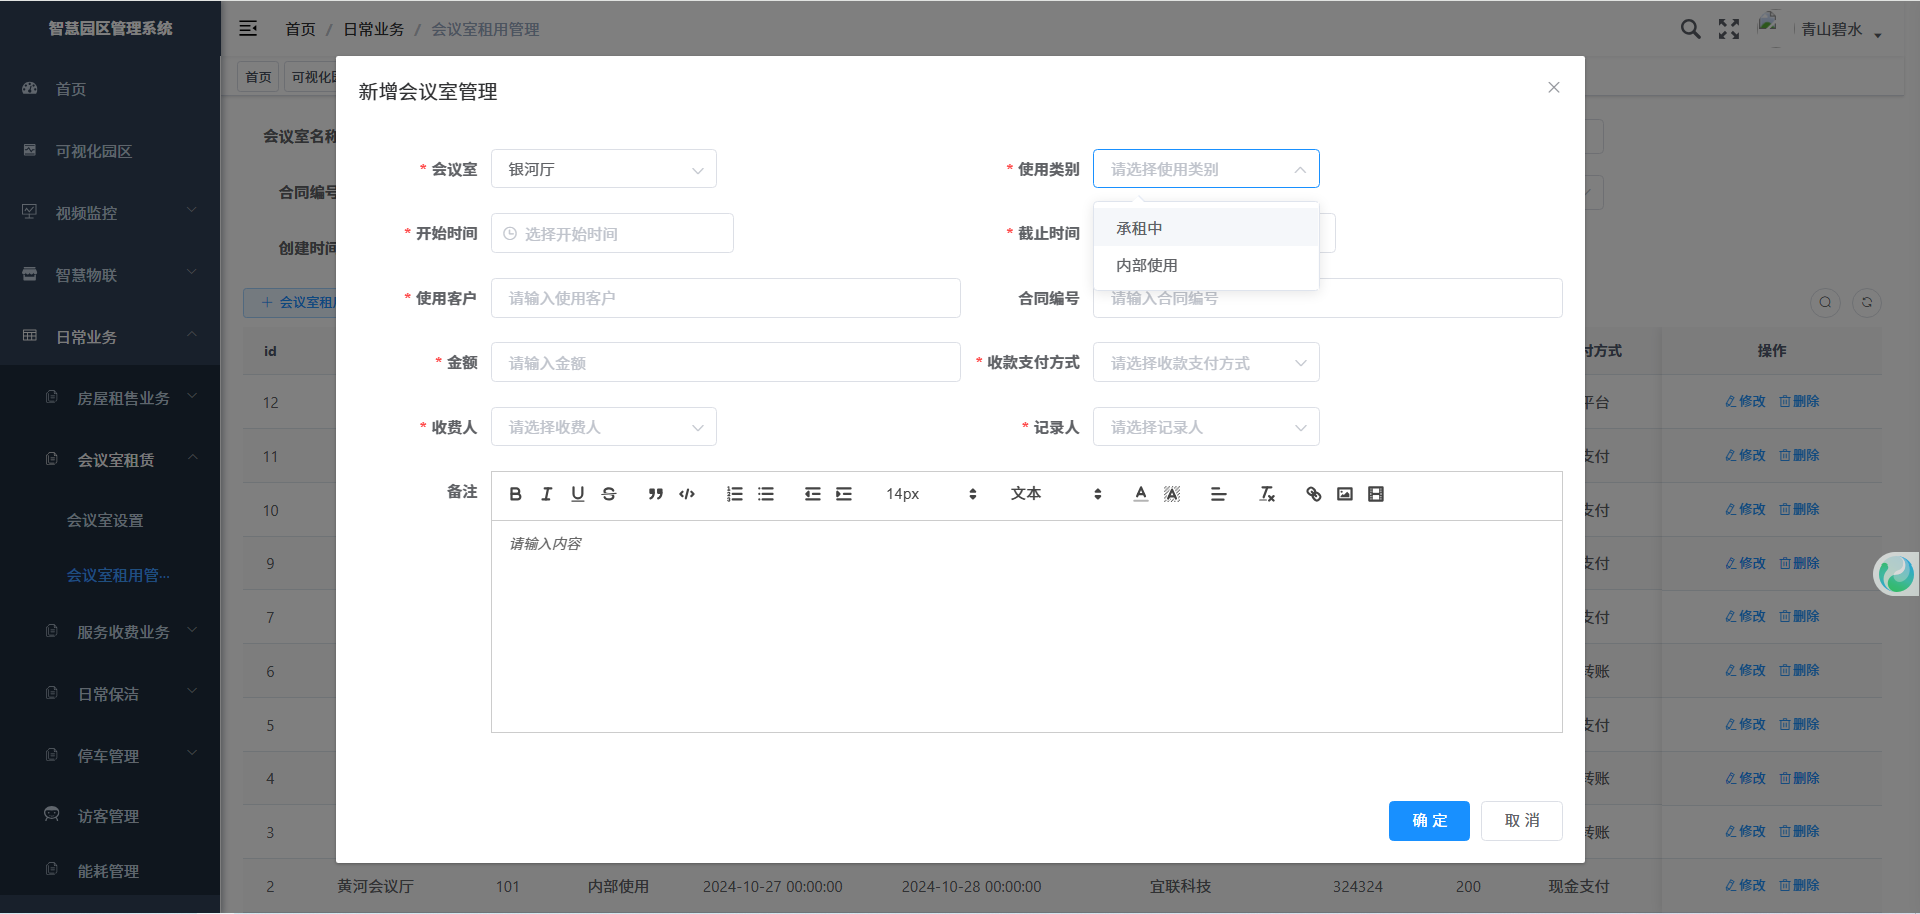The height and width of the screenshot is (914, 1920).
Task: Apply italic formatting in the editor toolbar
Action: (x=546, y=494)
